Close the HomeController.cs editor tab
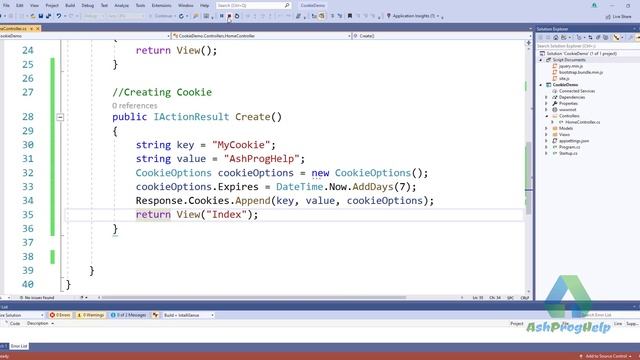640x360 pixels. pyautogui.click(x=38, y=29)
